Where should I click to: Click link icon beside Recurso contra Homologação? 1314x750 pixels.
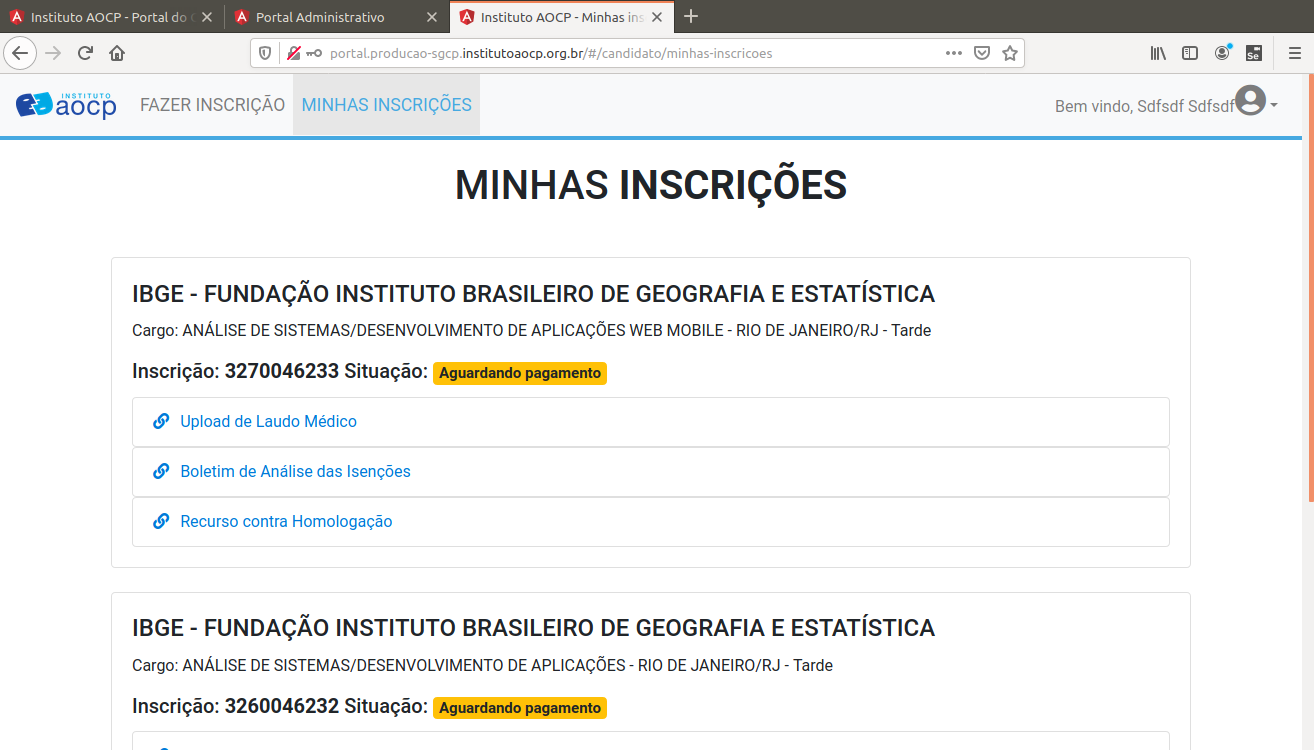(x=161, y=521)
